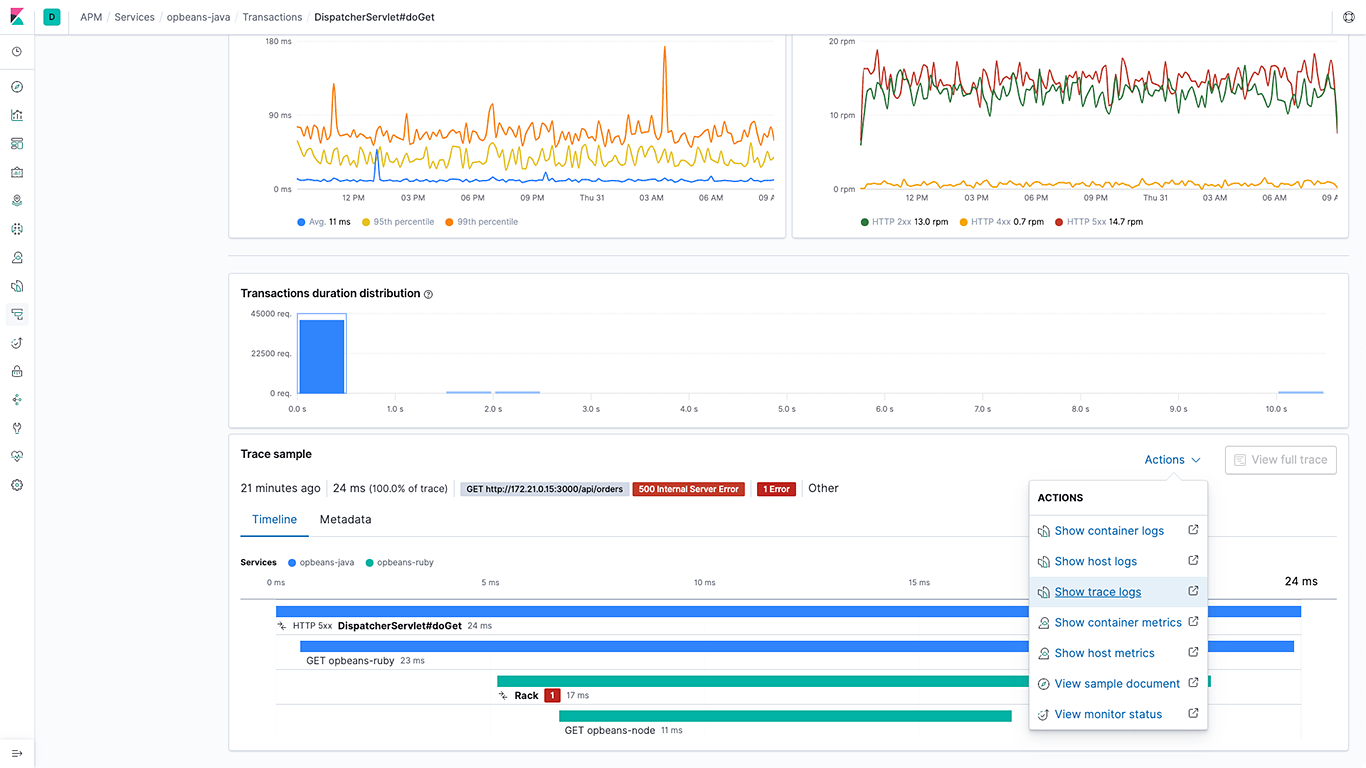Open the D space selector
Image resolution: width=1366 pixels, height=768 pixels.
pyautogui.click(x=51, y=17)
